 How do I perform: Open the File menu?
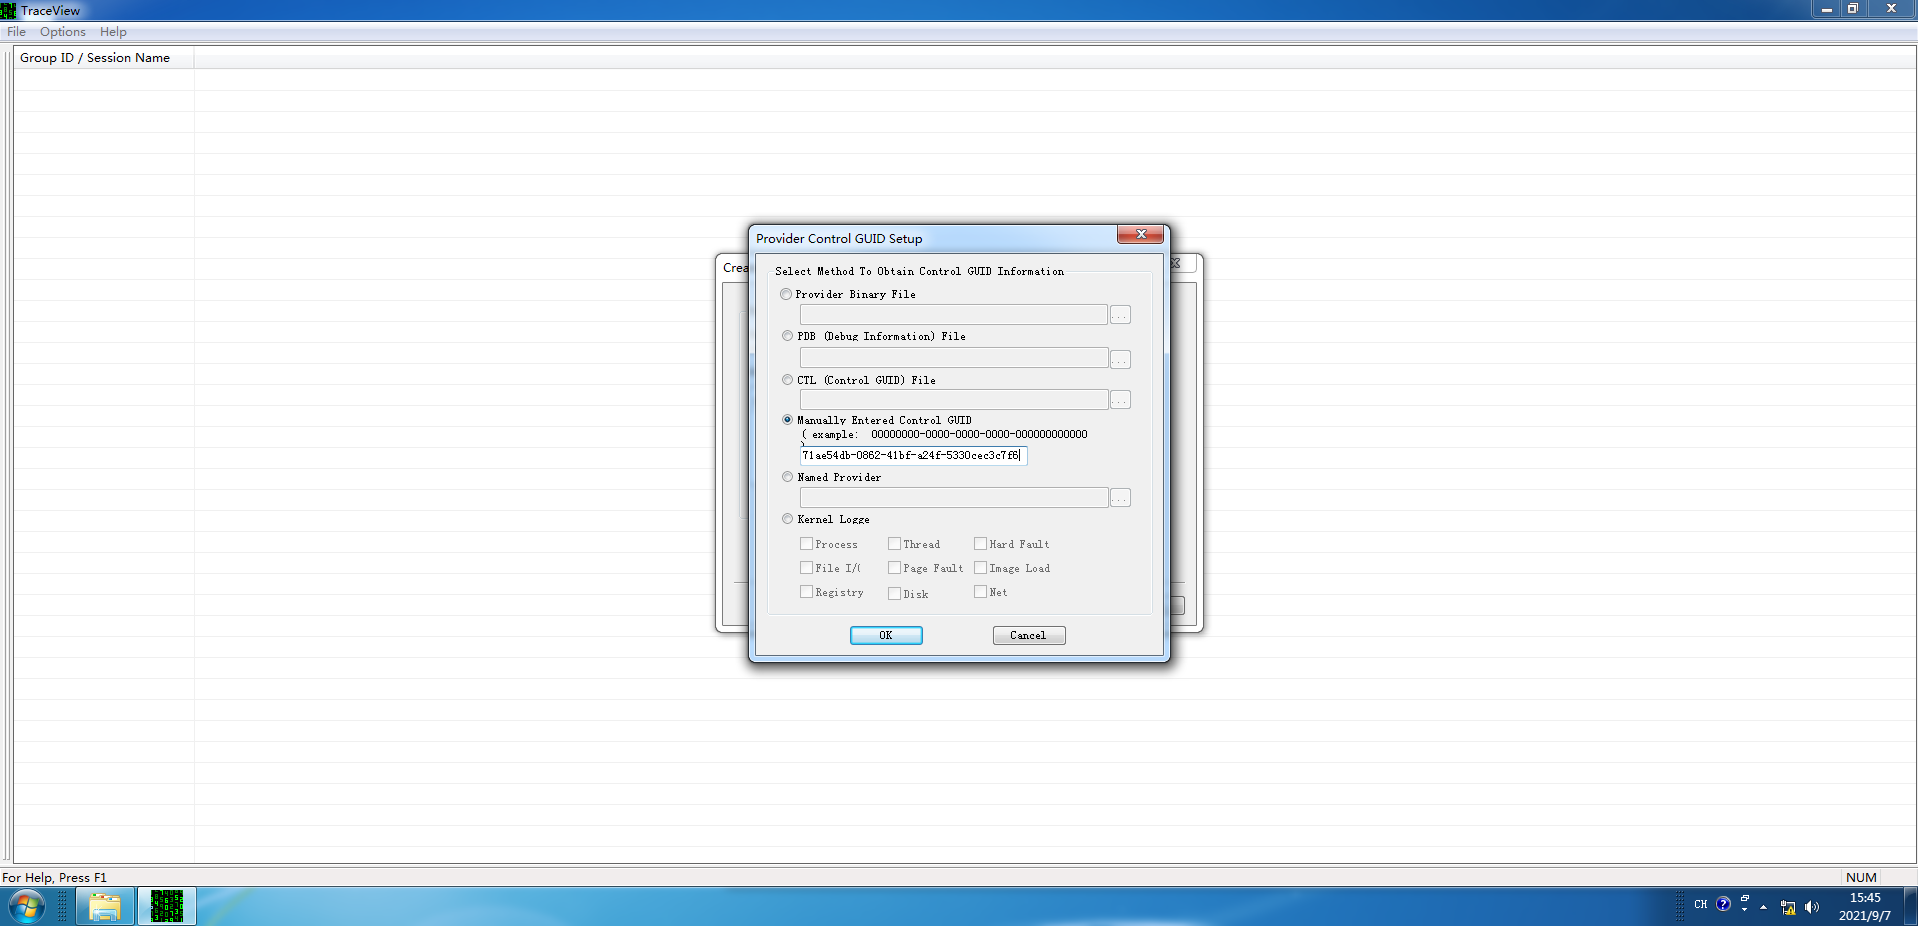click(16, 31)
